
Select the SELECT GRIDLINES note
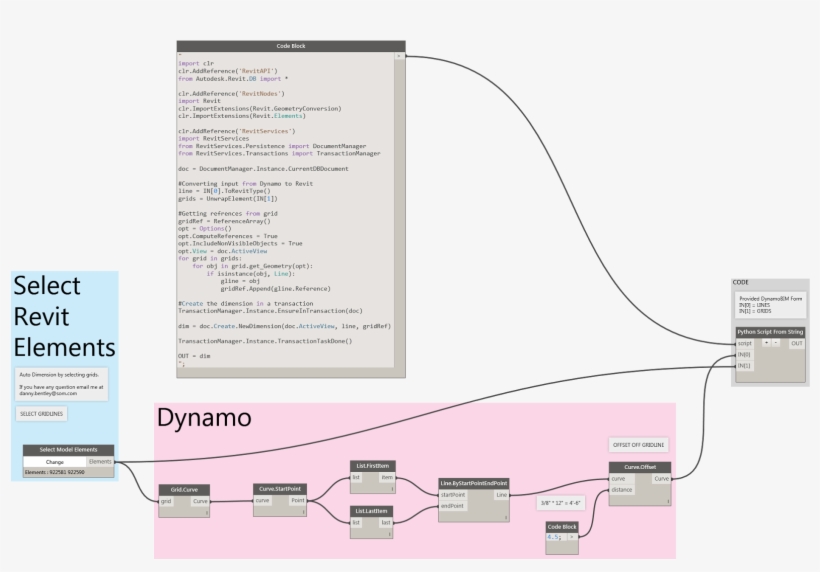click(41, 414)
